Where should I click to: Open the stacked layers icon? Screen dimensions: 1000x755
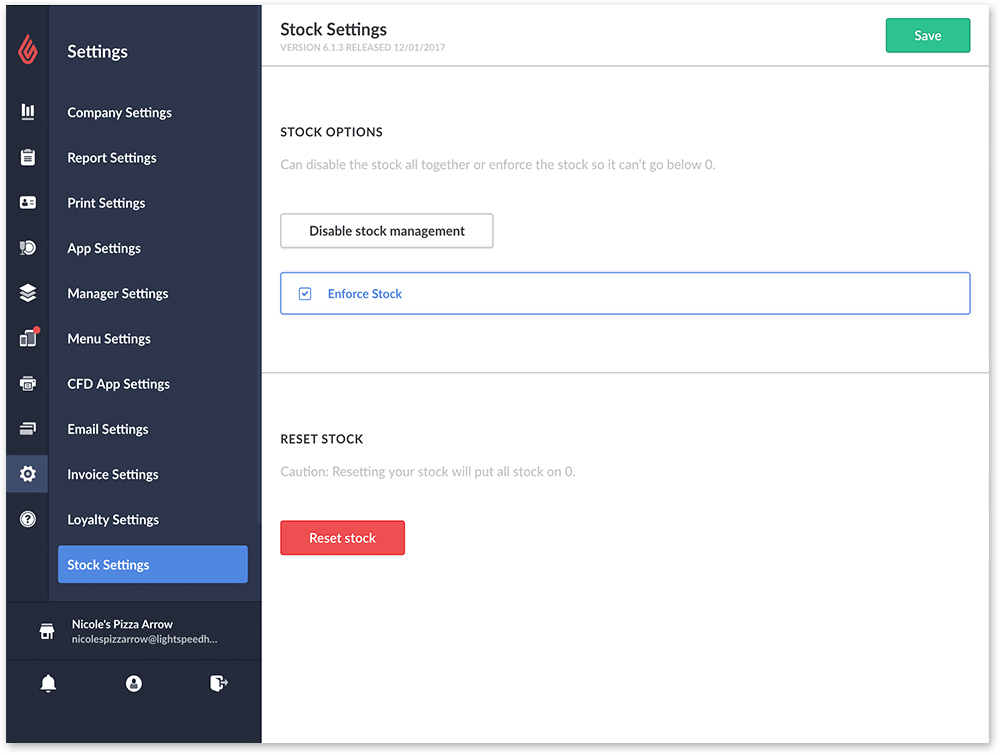[27, 293]
